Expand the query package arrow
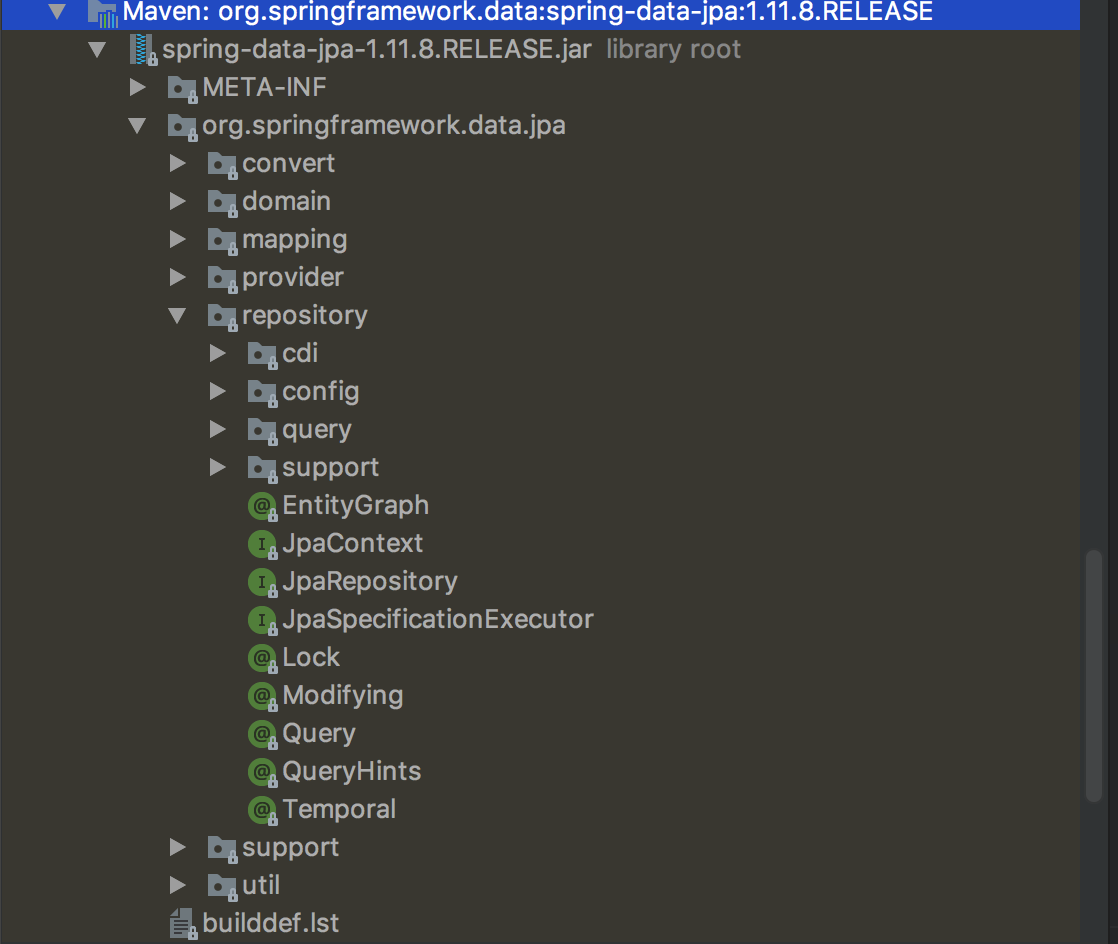 pyautogui.click(x=218, y=430)
